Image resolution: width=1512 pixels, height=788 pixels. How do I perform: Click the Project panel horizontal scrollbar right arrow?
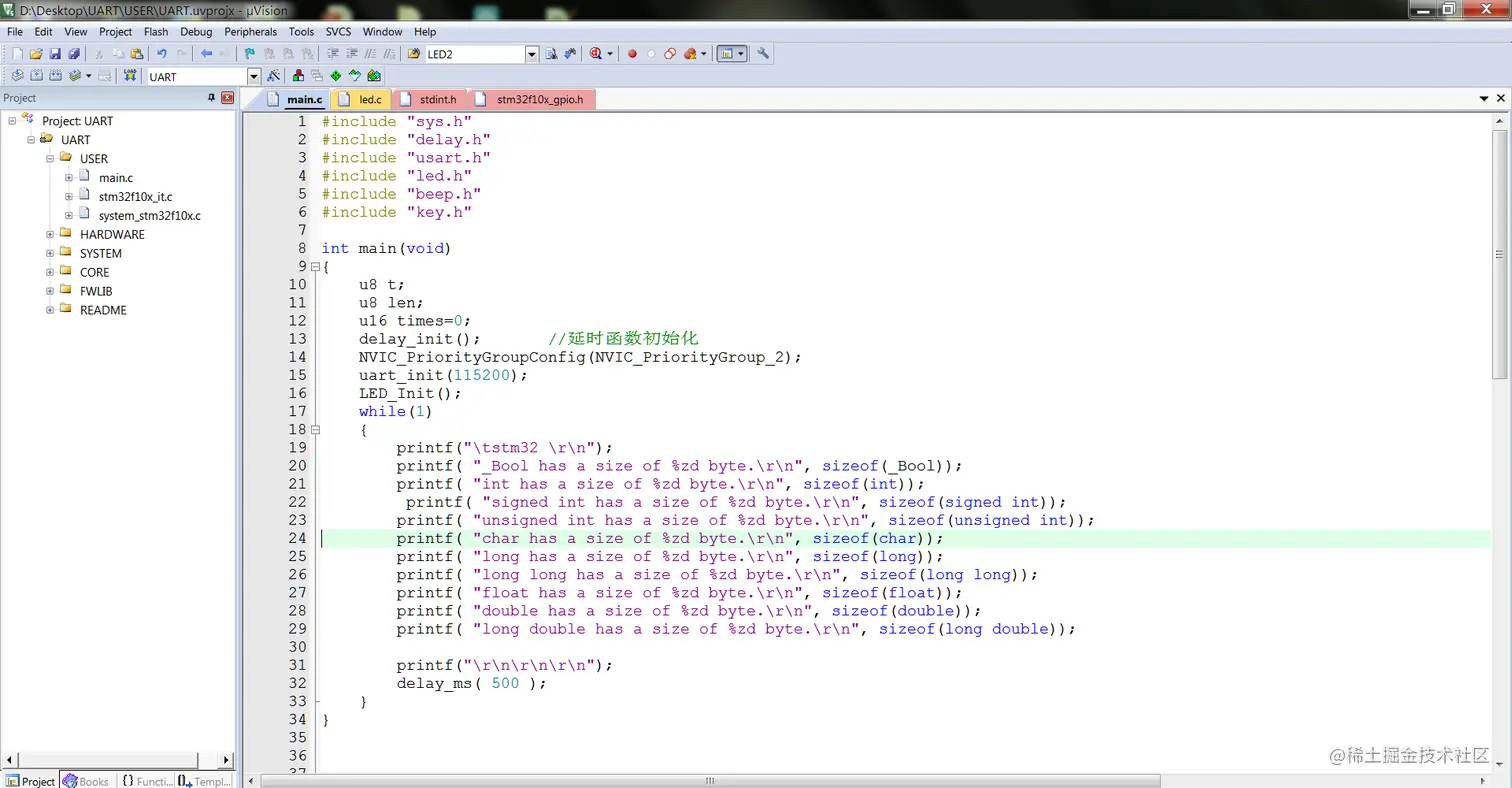pyautogui.click(x=227, y=760)
